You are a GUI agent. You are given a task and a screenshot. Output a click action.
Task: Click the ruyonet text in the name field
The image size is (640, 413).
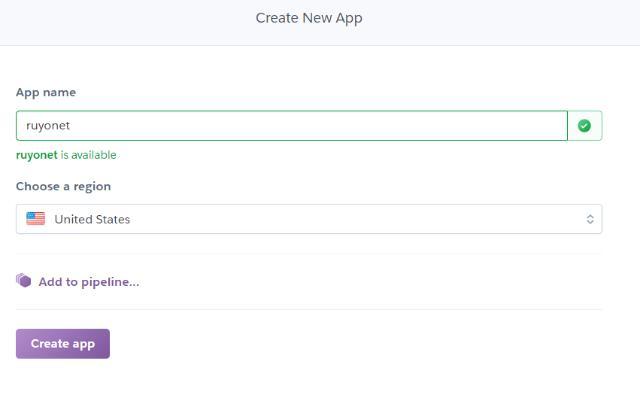click(48, 126)
